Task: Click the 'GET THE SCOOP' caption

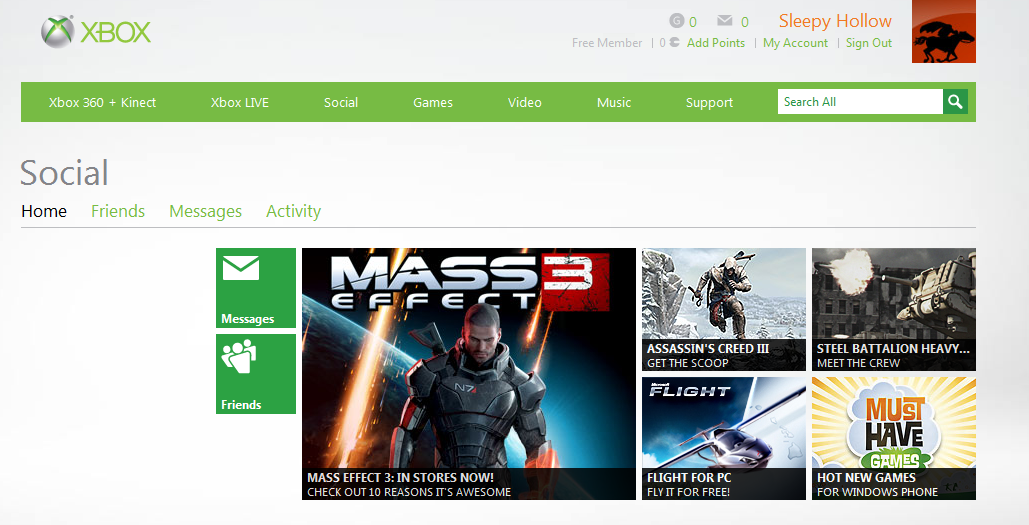Action: click(x=688, y=363)
